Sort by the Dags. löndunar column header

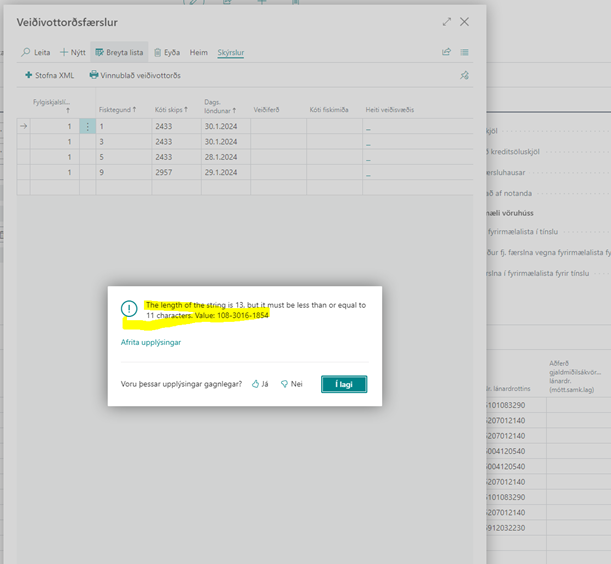(221, 107)
